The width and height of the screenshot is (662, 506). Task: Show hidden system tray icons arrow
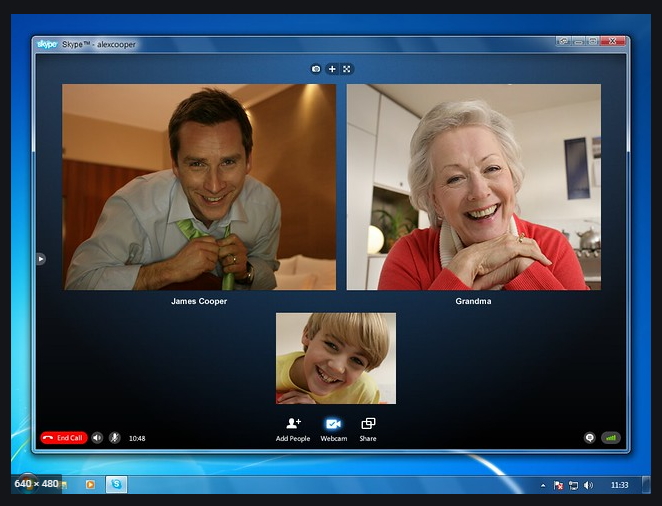(x=543, y=485)
